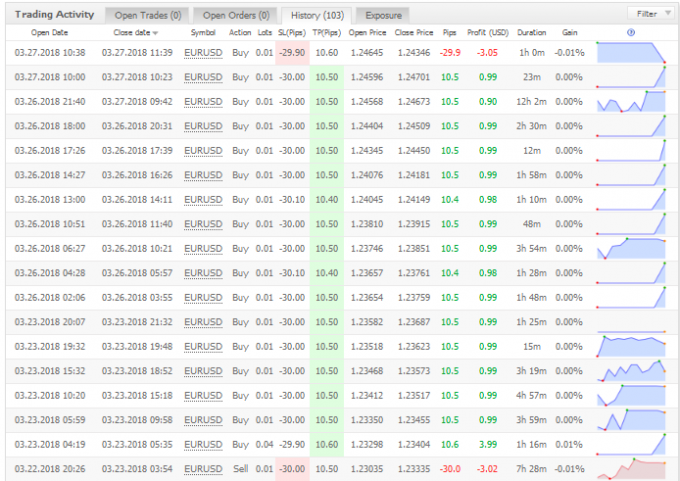The height and width of the screenshot is (481, 680).
Task: Switch to Open Orders (0) tab
Action: coord(236,16)
